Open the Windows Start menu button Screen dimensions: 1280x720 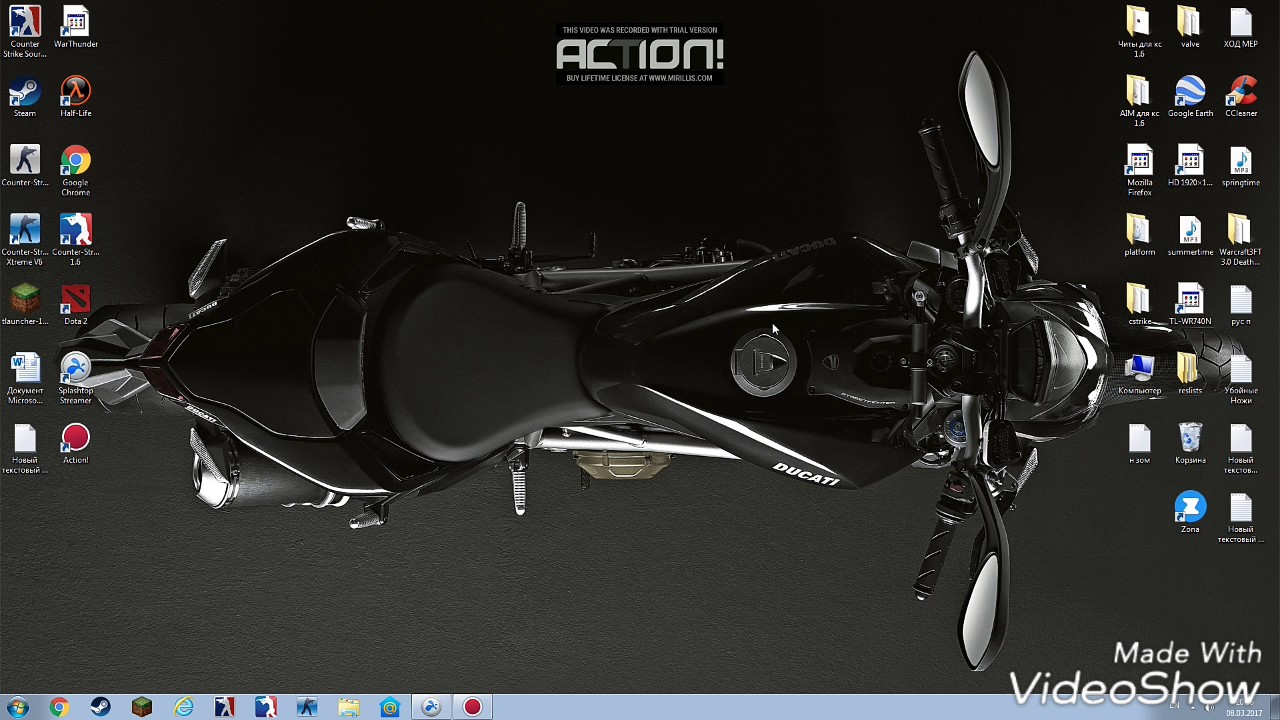point(17,707)
